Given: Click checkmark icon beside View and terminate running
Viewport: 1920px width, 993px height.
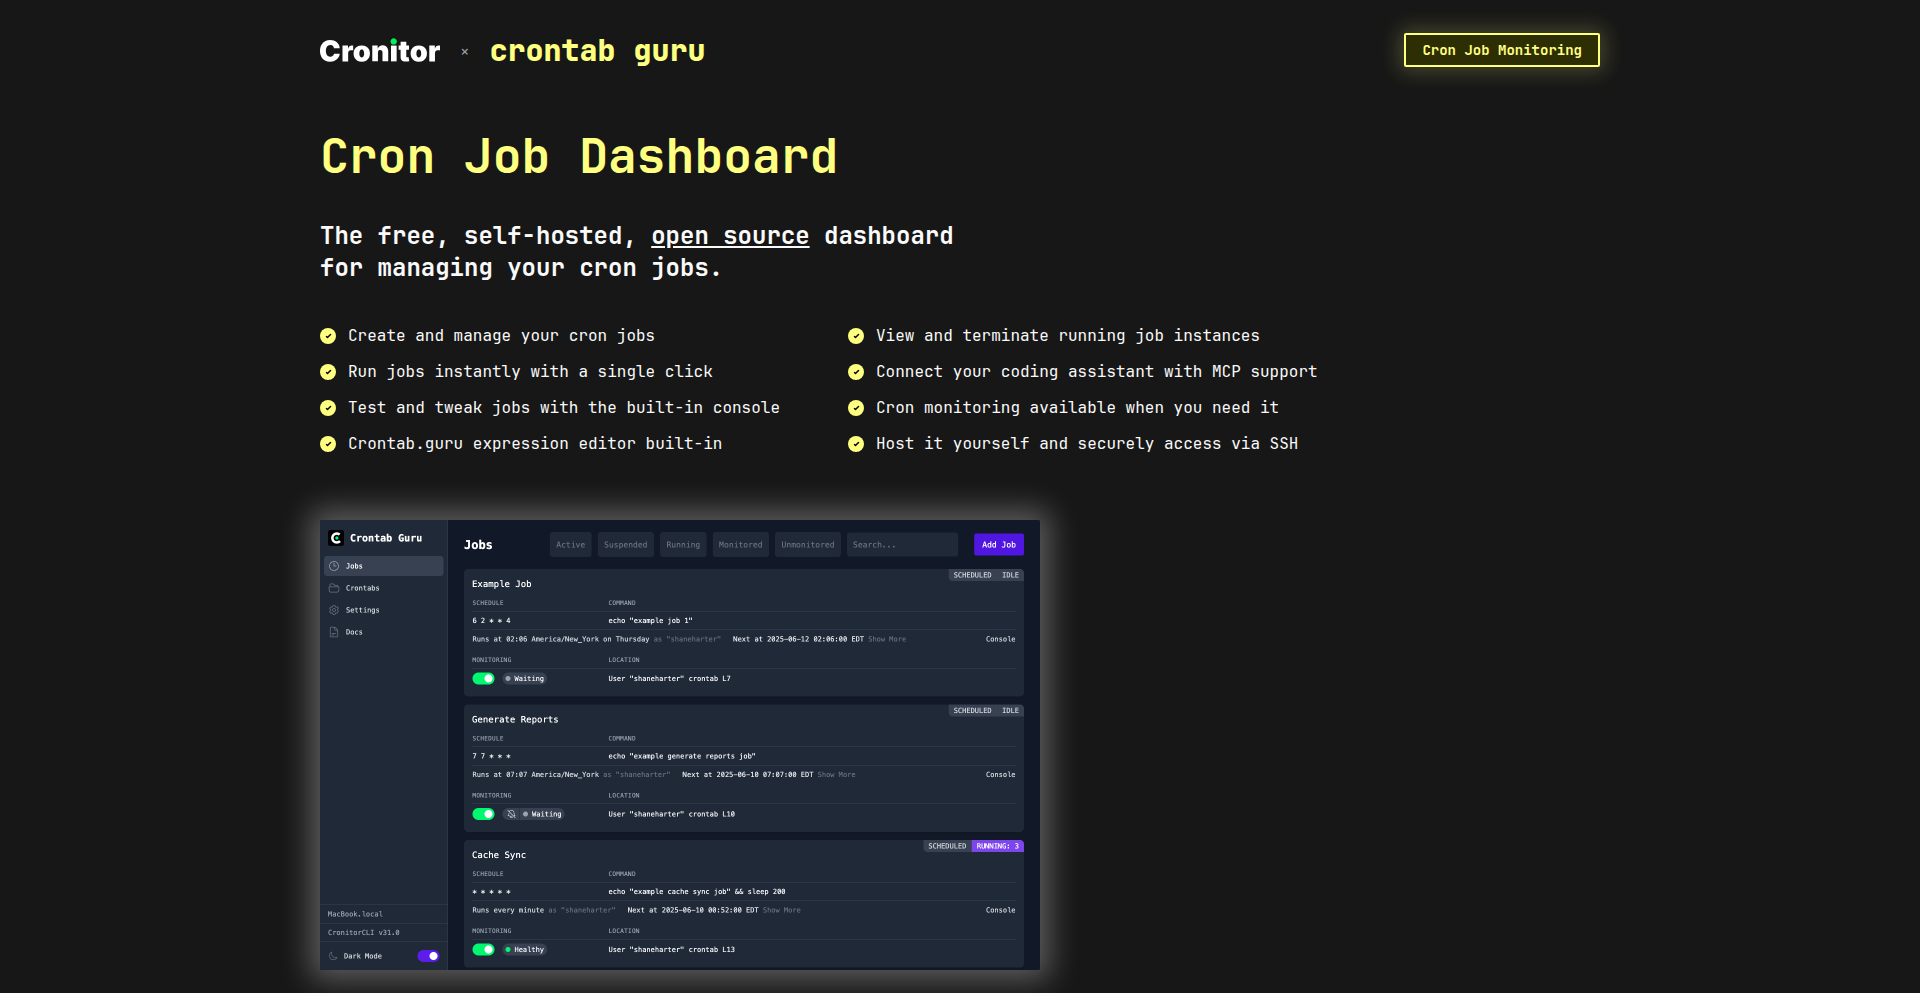Looking at the screenshot, I should pos(856,336).
